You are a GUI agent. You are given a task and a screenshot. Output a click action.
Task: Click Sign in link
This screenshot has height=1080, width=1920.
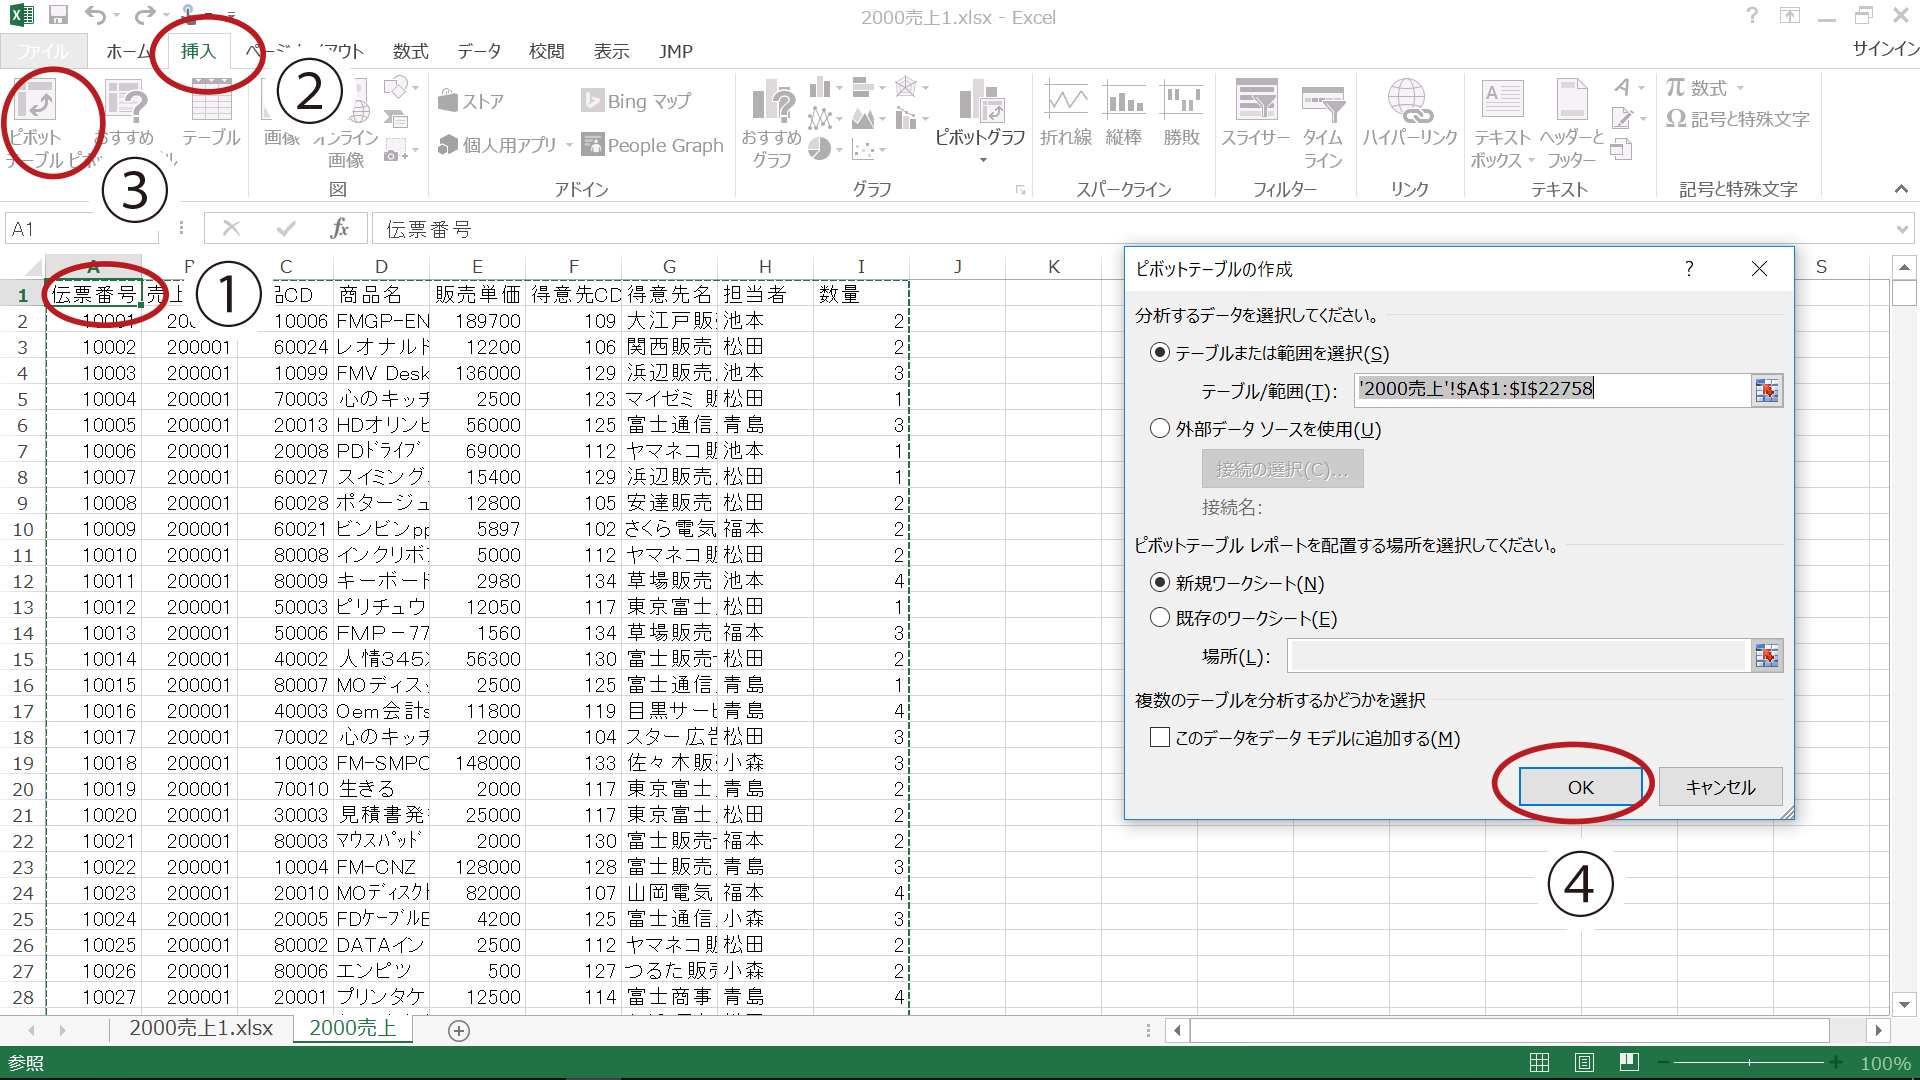(1885, 49)
